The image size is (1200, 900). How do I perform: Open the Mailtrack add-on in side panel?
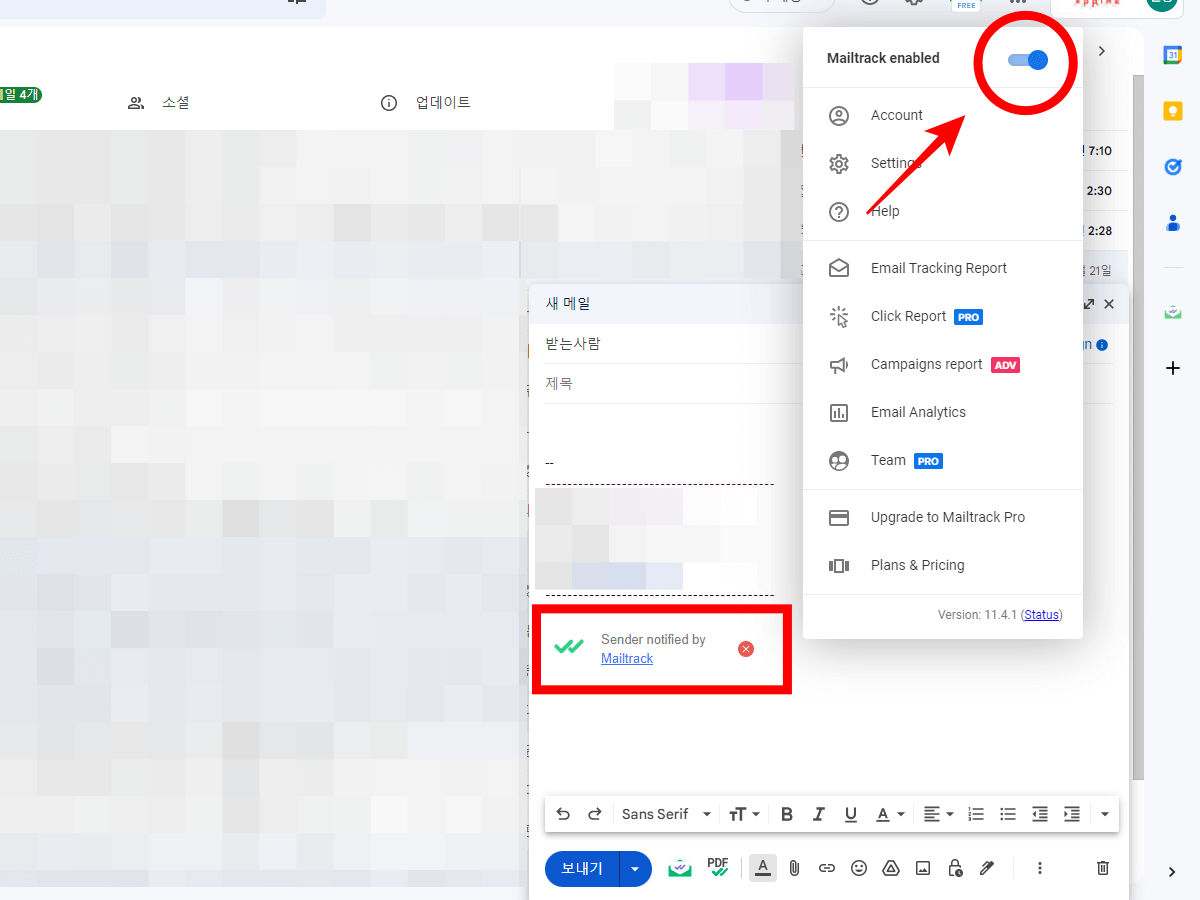1173,312
